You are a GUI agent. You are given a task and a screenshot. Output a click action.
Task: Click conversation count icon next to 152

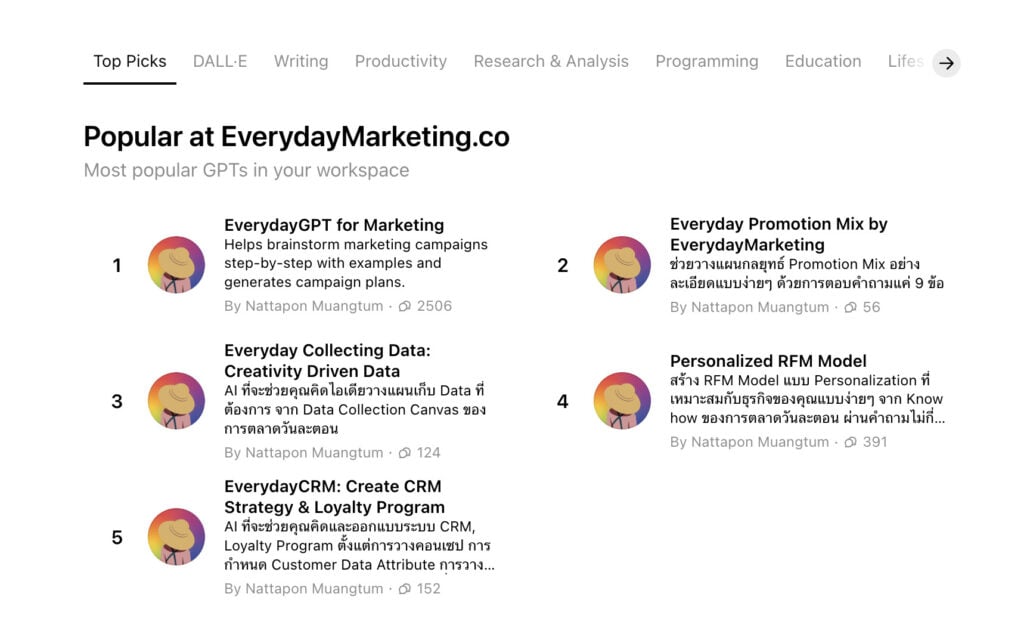[x=405, y=589]
